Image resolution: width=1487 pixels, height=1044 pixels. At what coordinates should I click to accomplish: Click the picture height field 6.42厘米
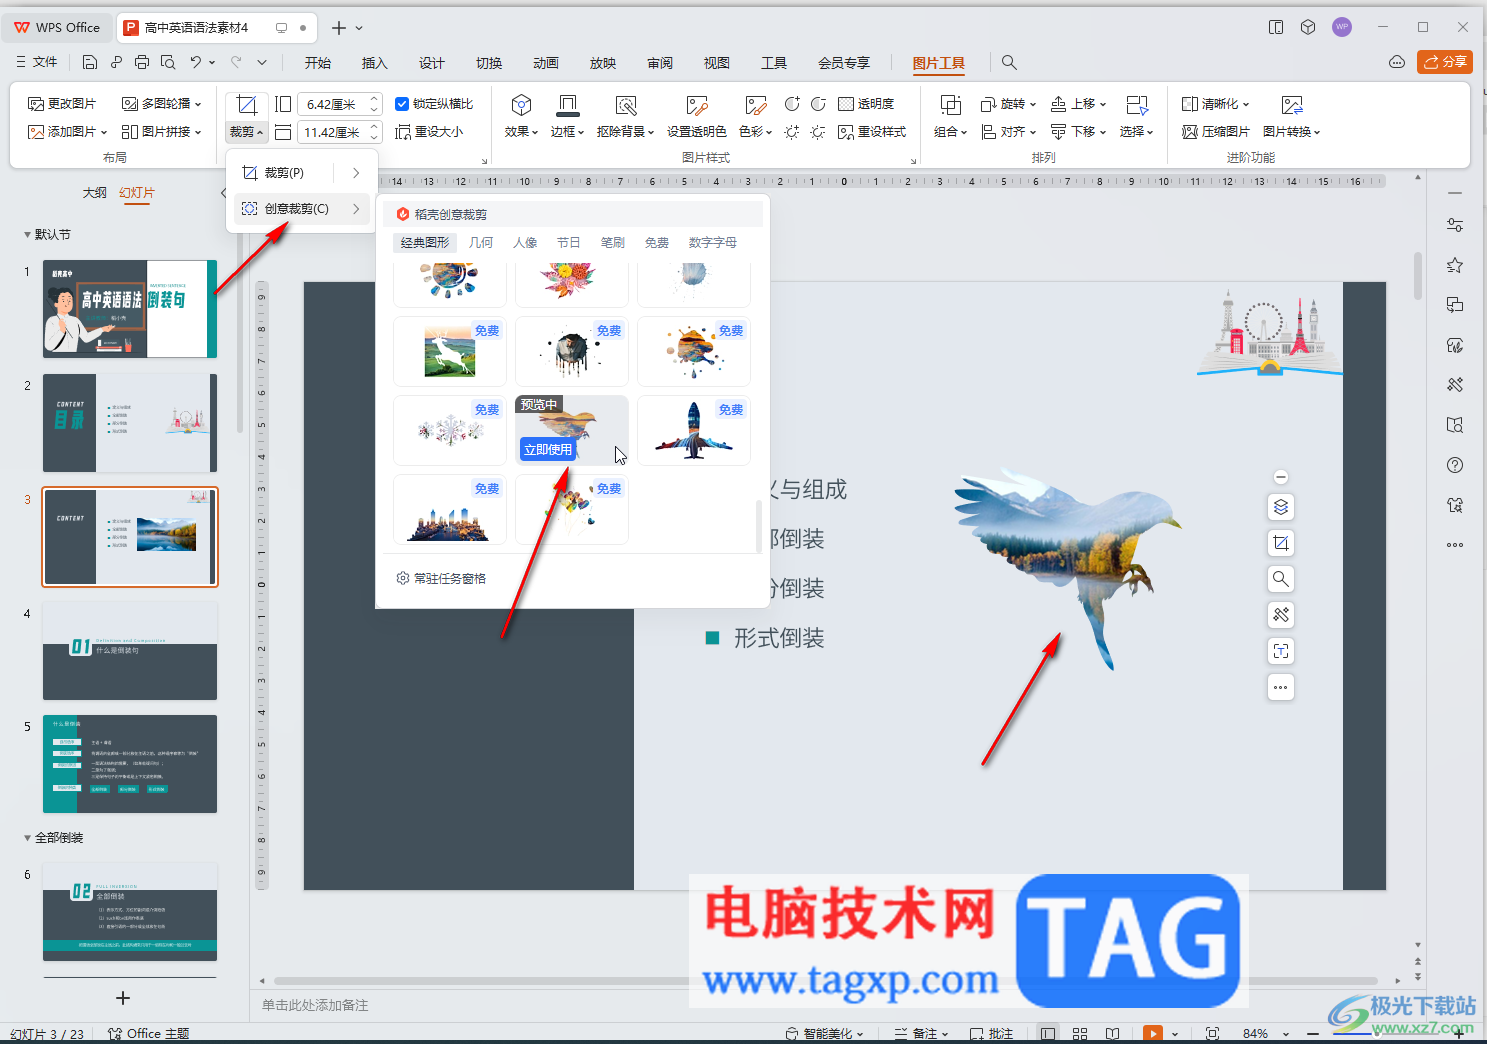click(331, 104)
